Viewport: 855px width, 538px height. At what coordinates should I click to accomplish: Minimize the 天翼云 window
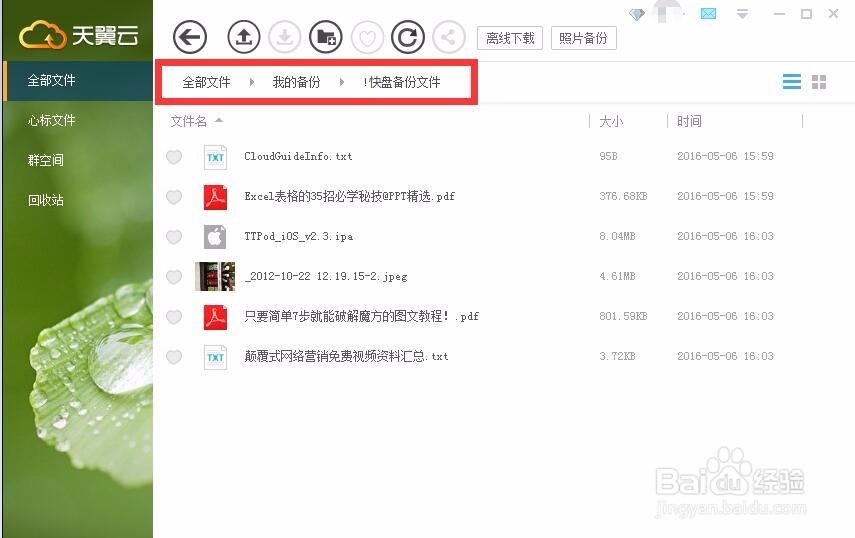[x=780, y=14]
